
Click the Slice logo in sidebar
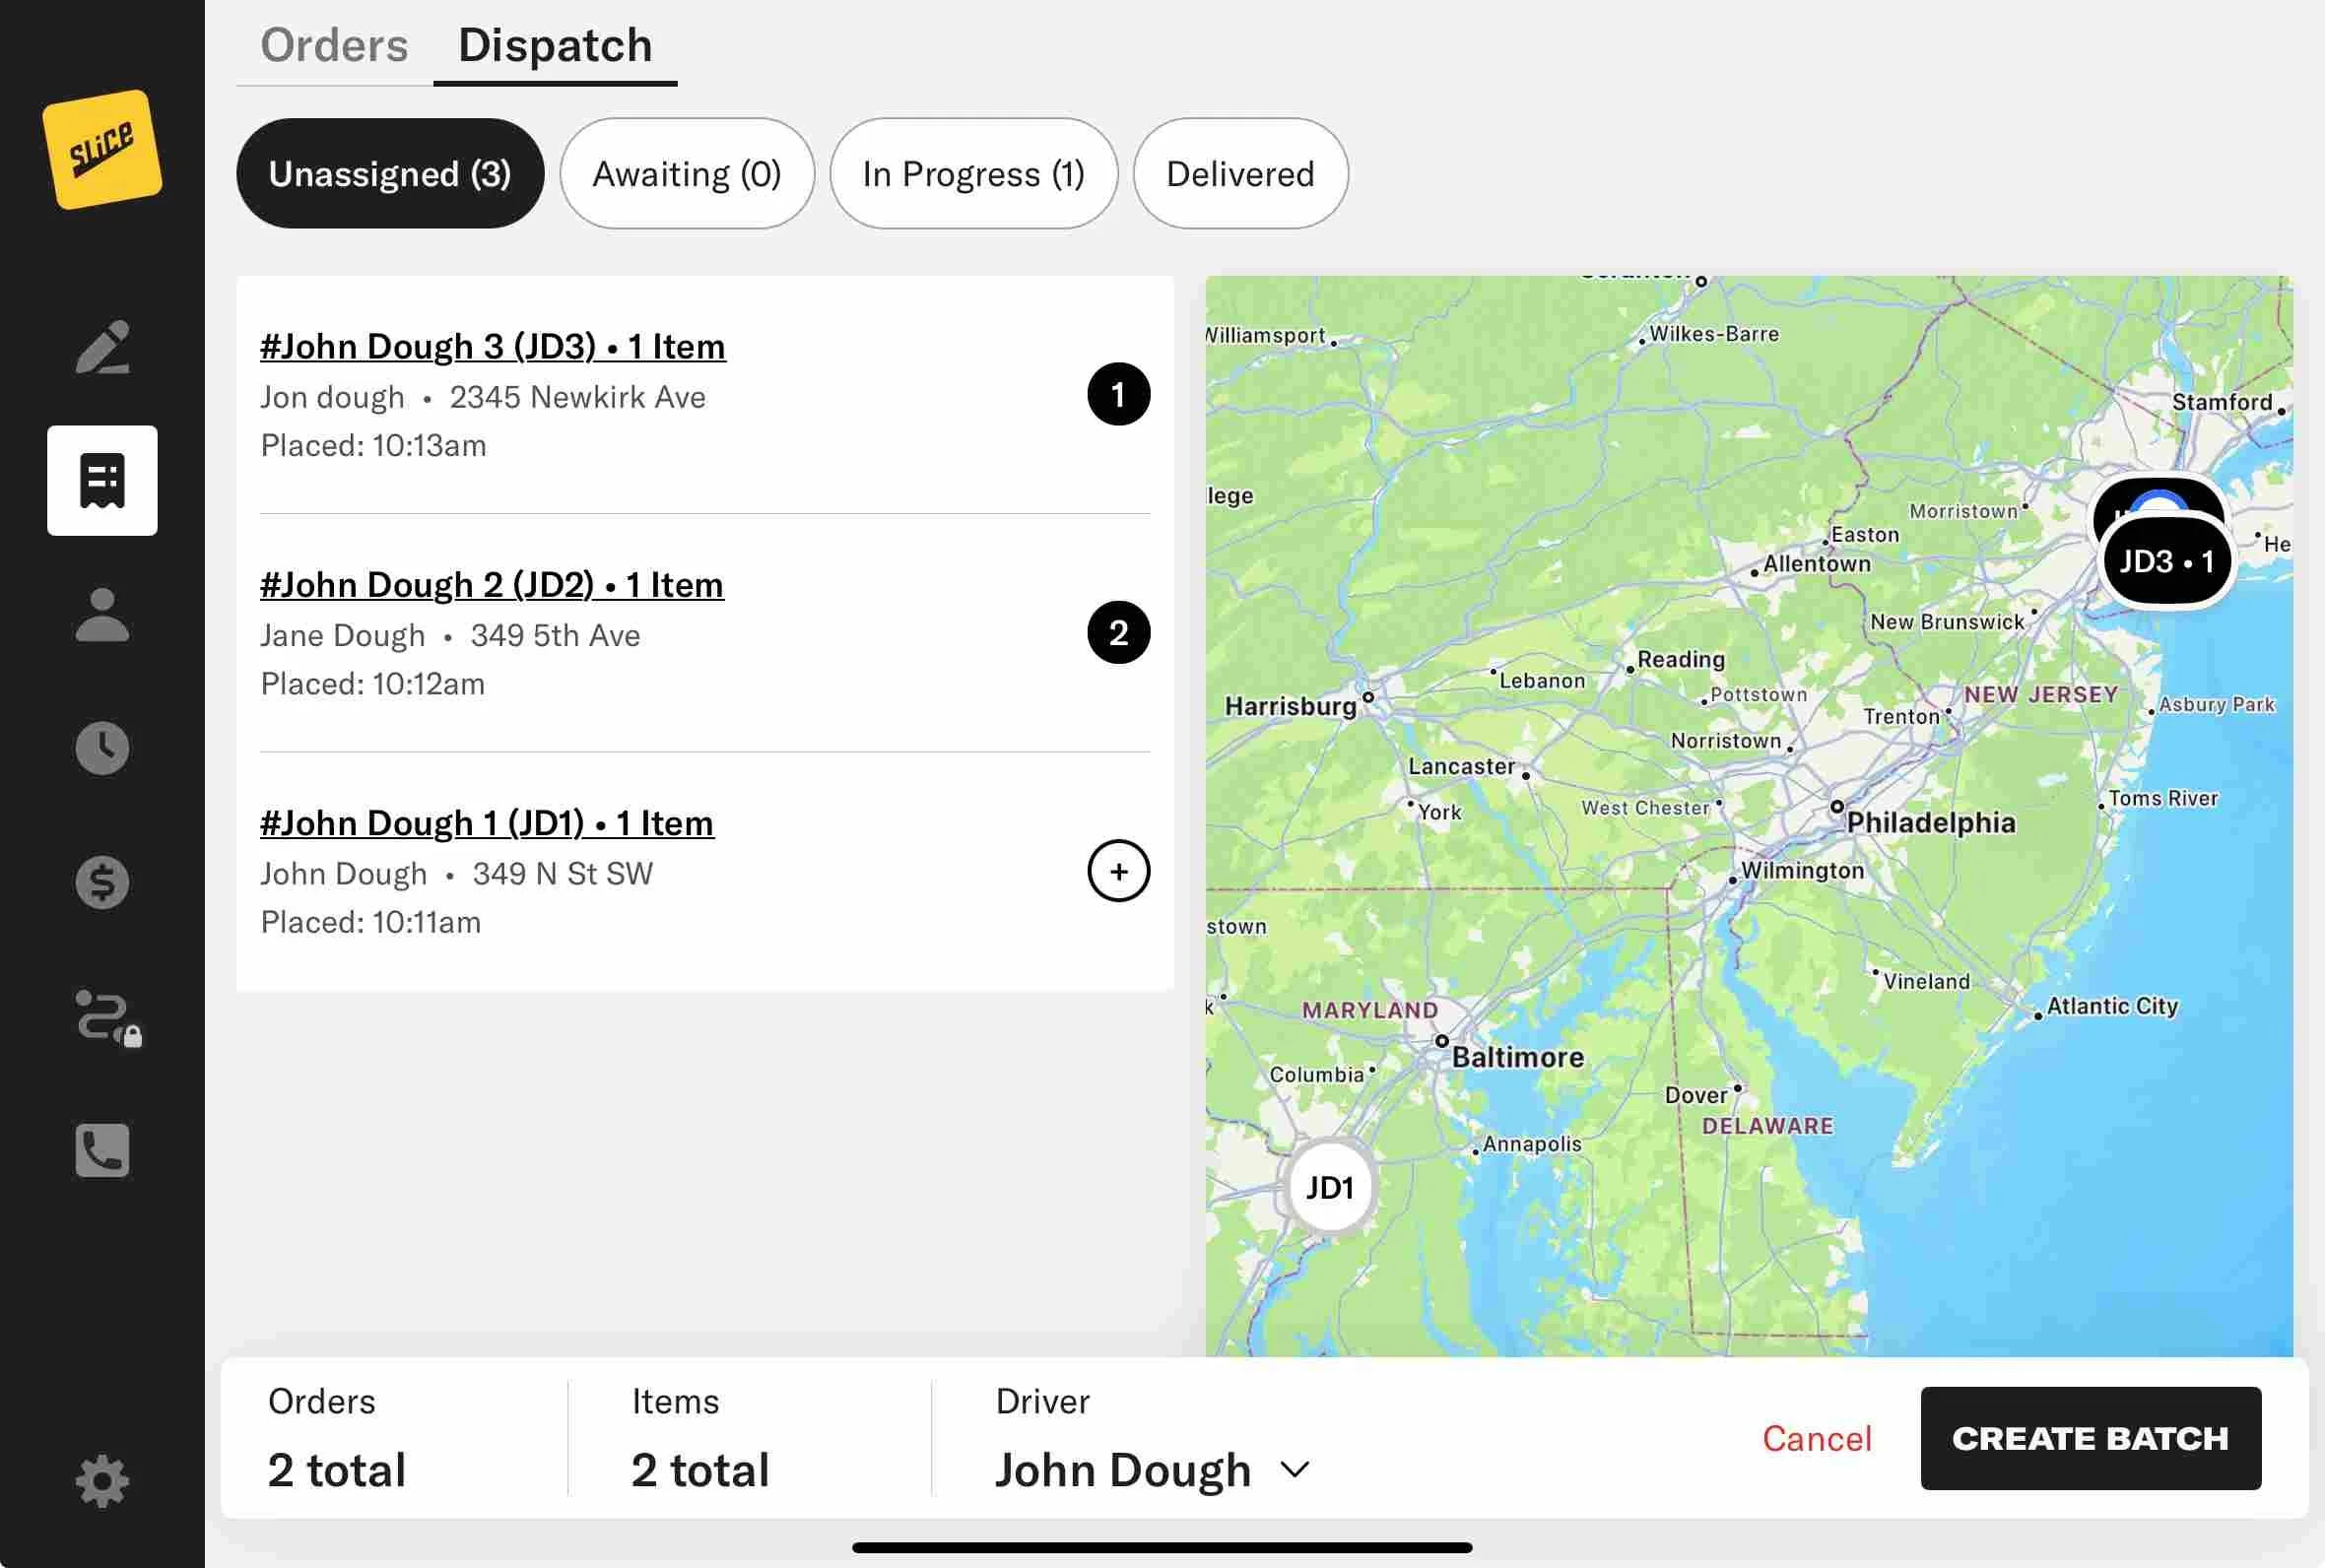[102, 150]
